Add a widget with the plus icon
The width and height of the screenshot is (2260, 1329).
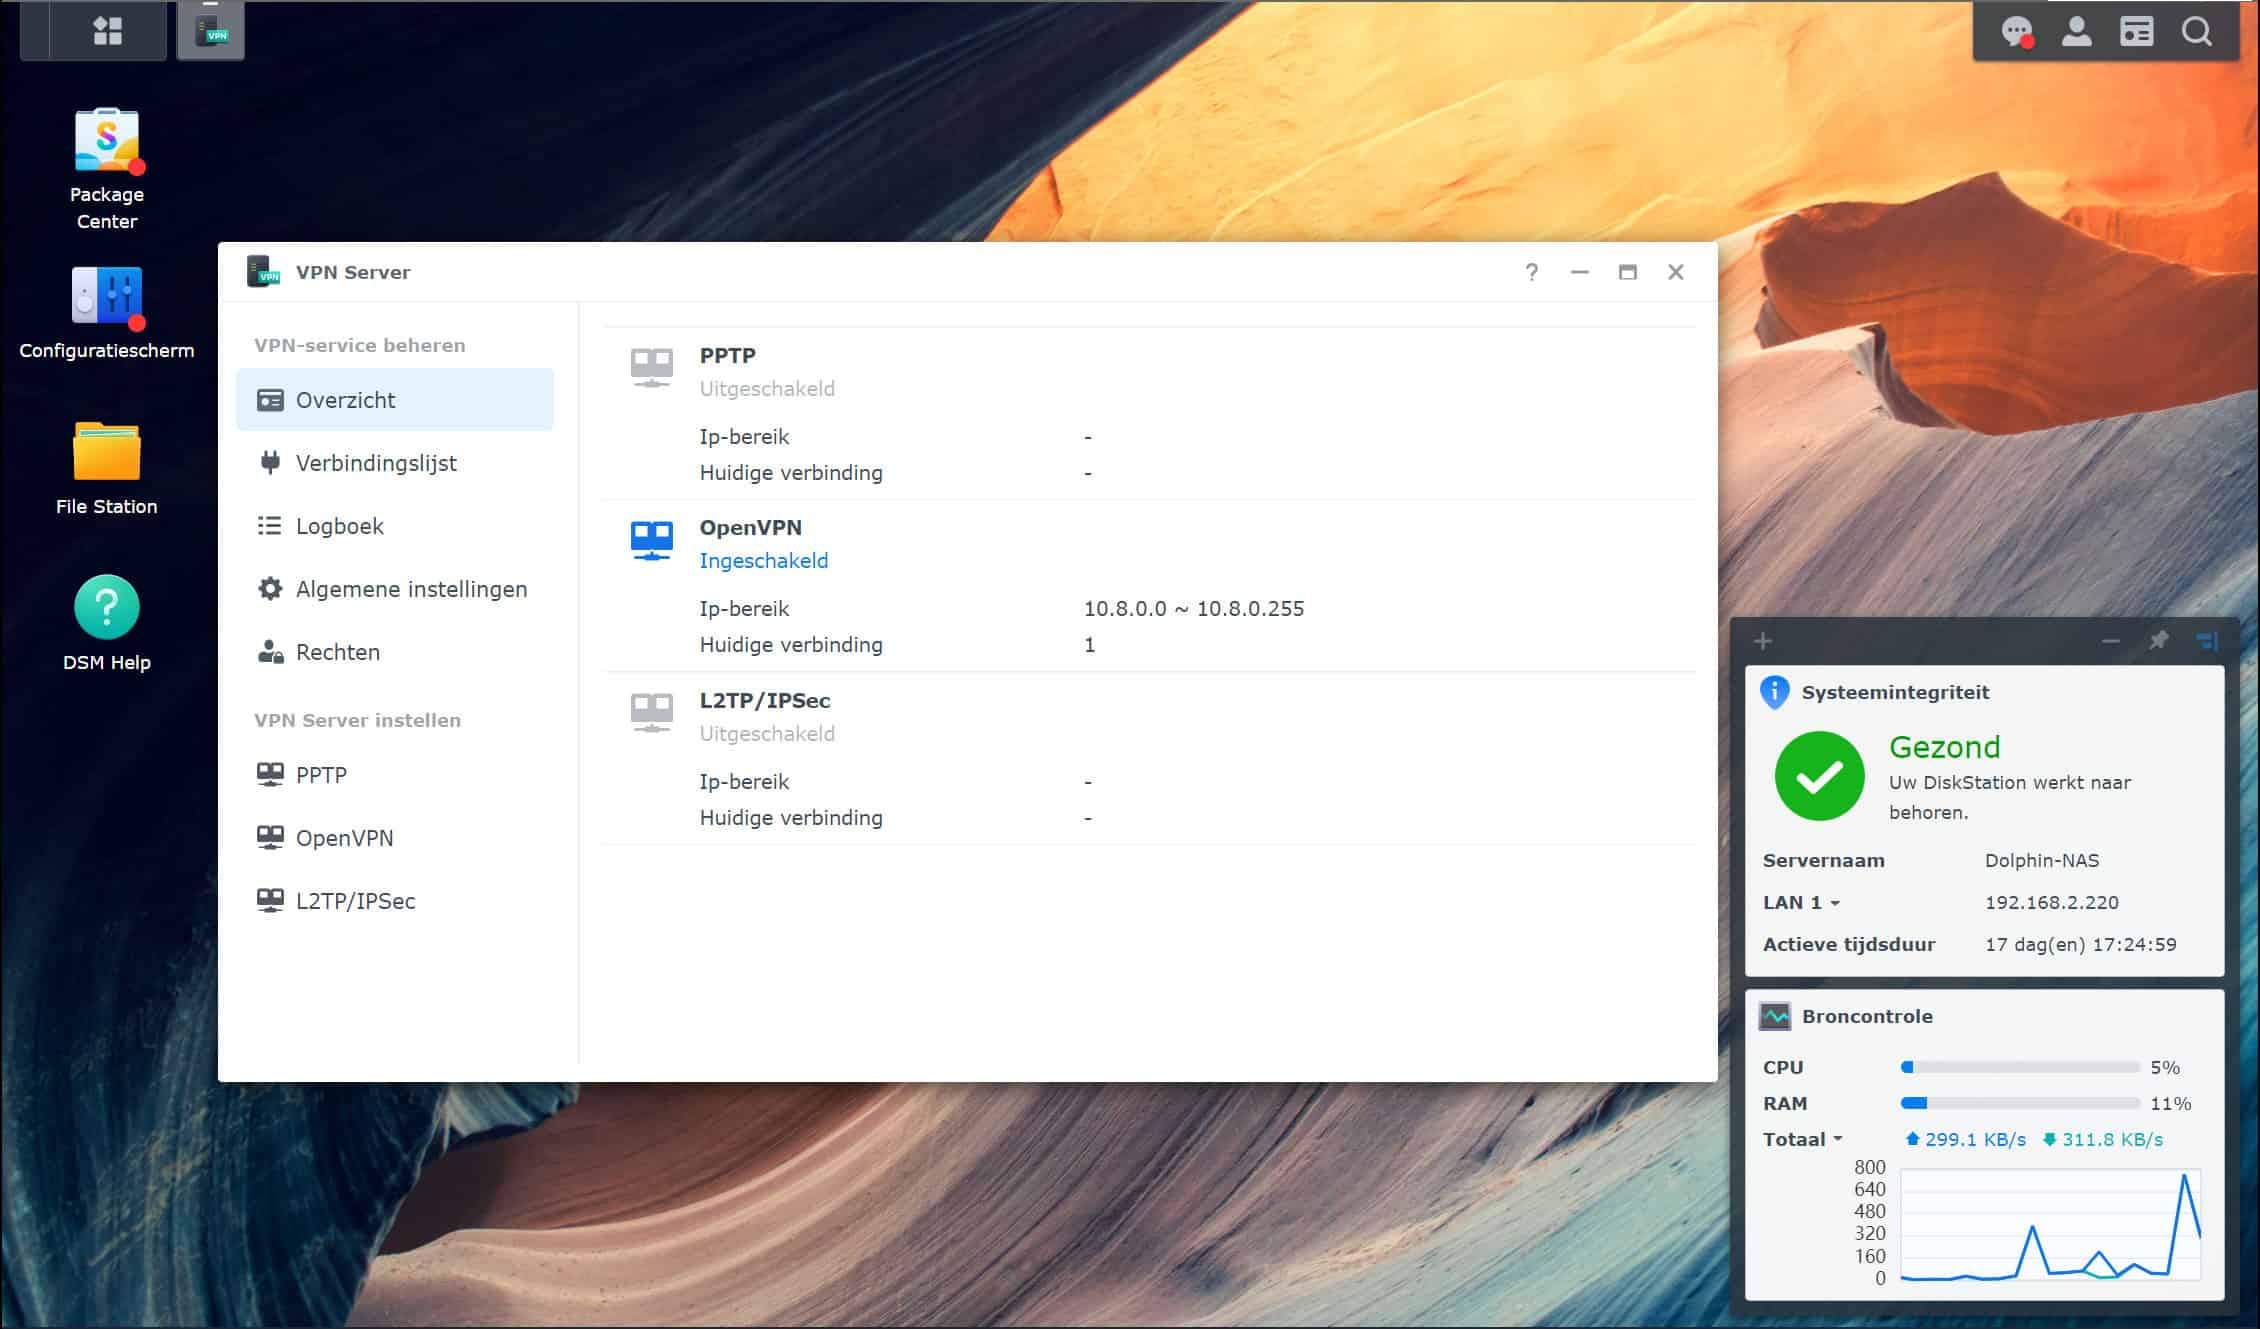coord(1763,641)
